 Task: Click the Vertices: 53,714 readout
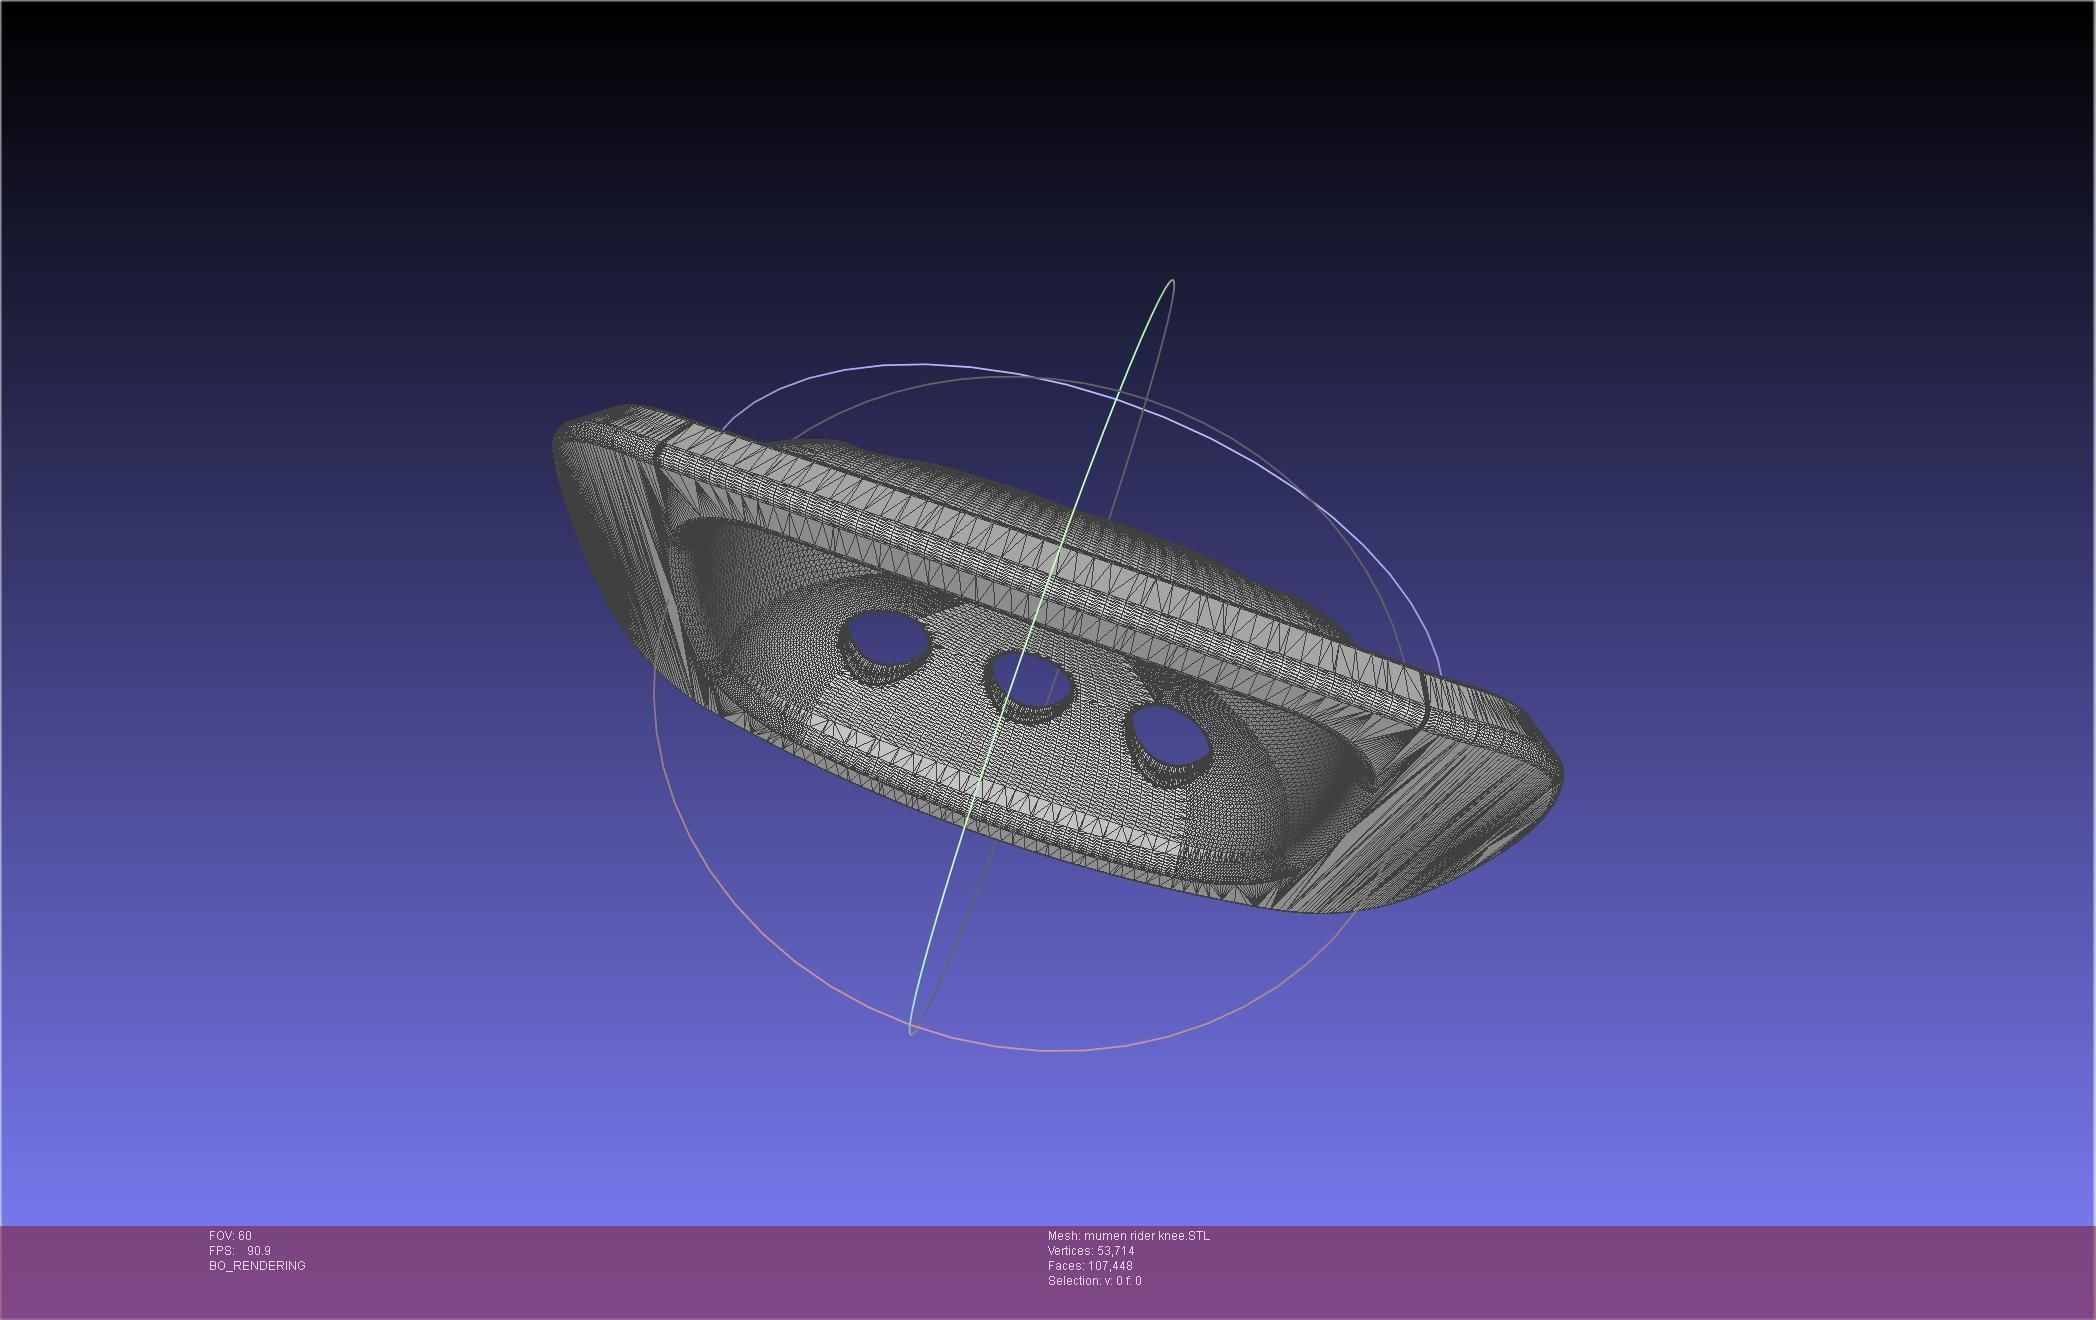[x=1090, y=1251]
